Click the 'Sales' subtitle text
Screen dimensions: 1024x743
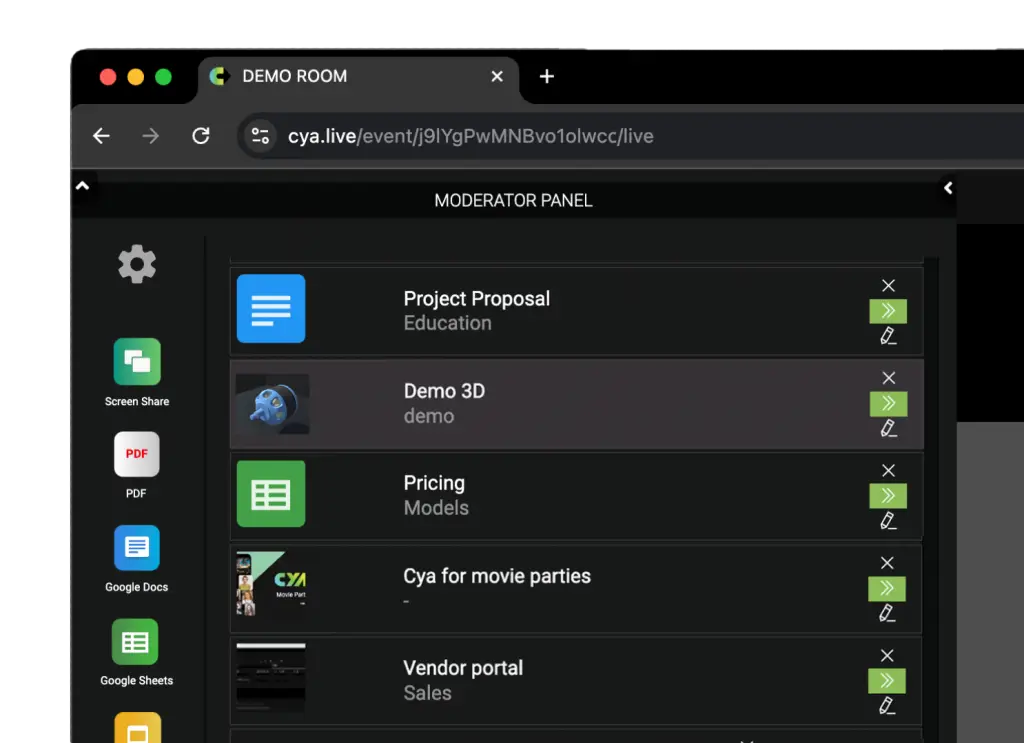click(x=427, y=693)
